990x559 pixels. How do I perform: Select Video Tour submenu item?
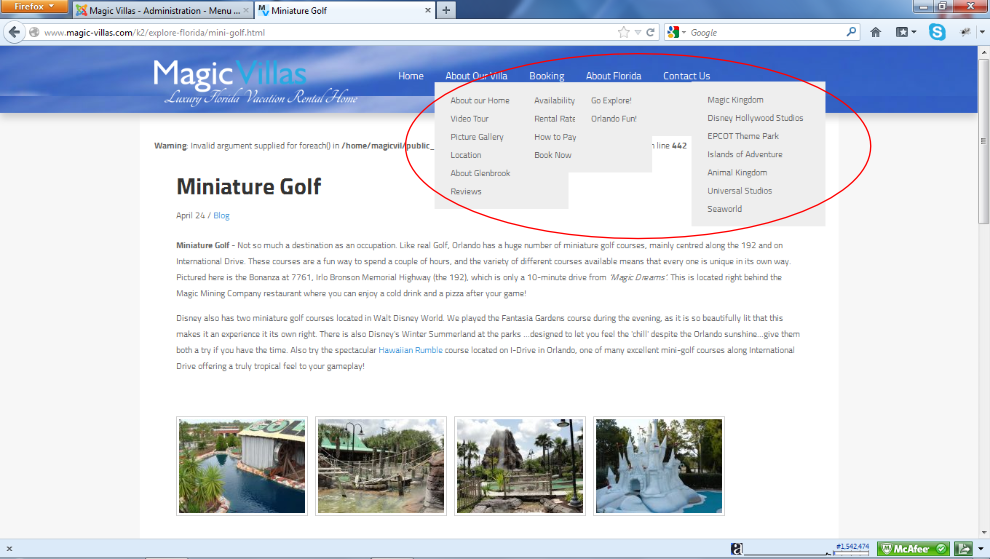469,119
